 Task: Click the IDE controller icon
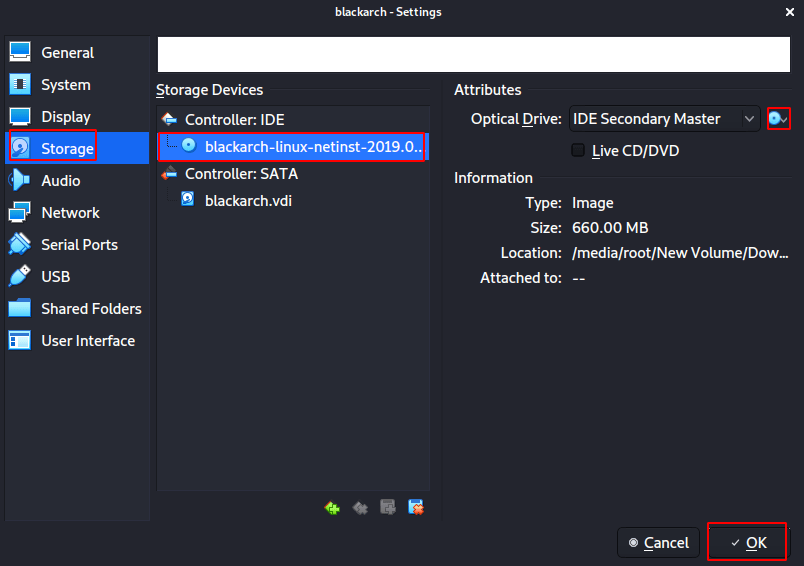(x=169, y=119)
